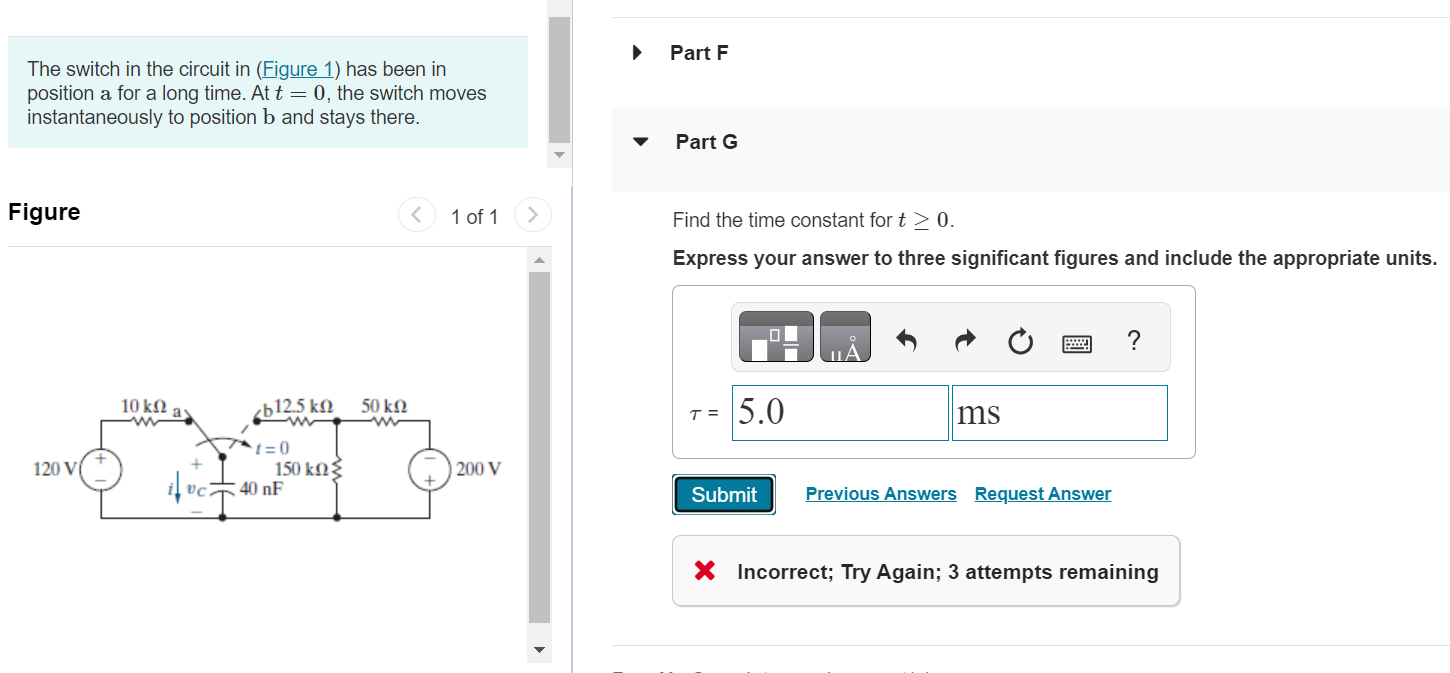Click the redo arrow in answer toolbar

point(964,340)
